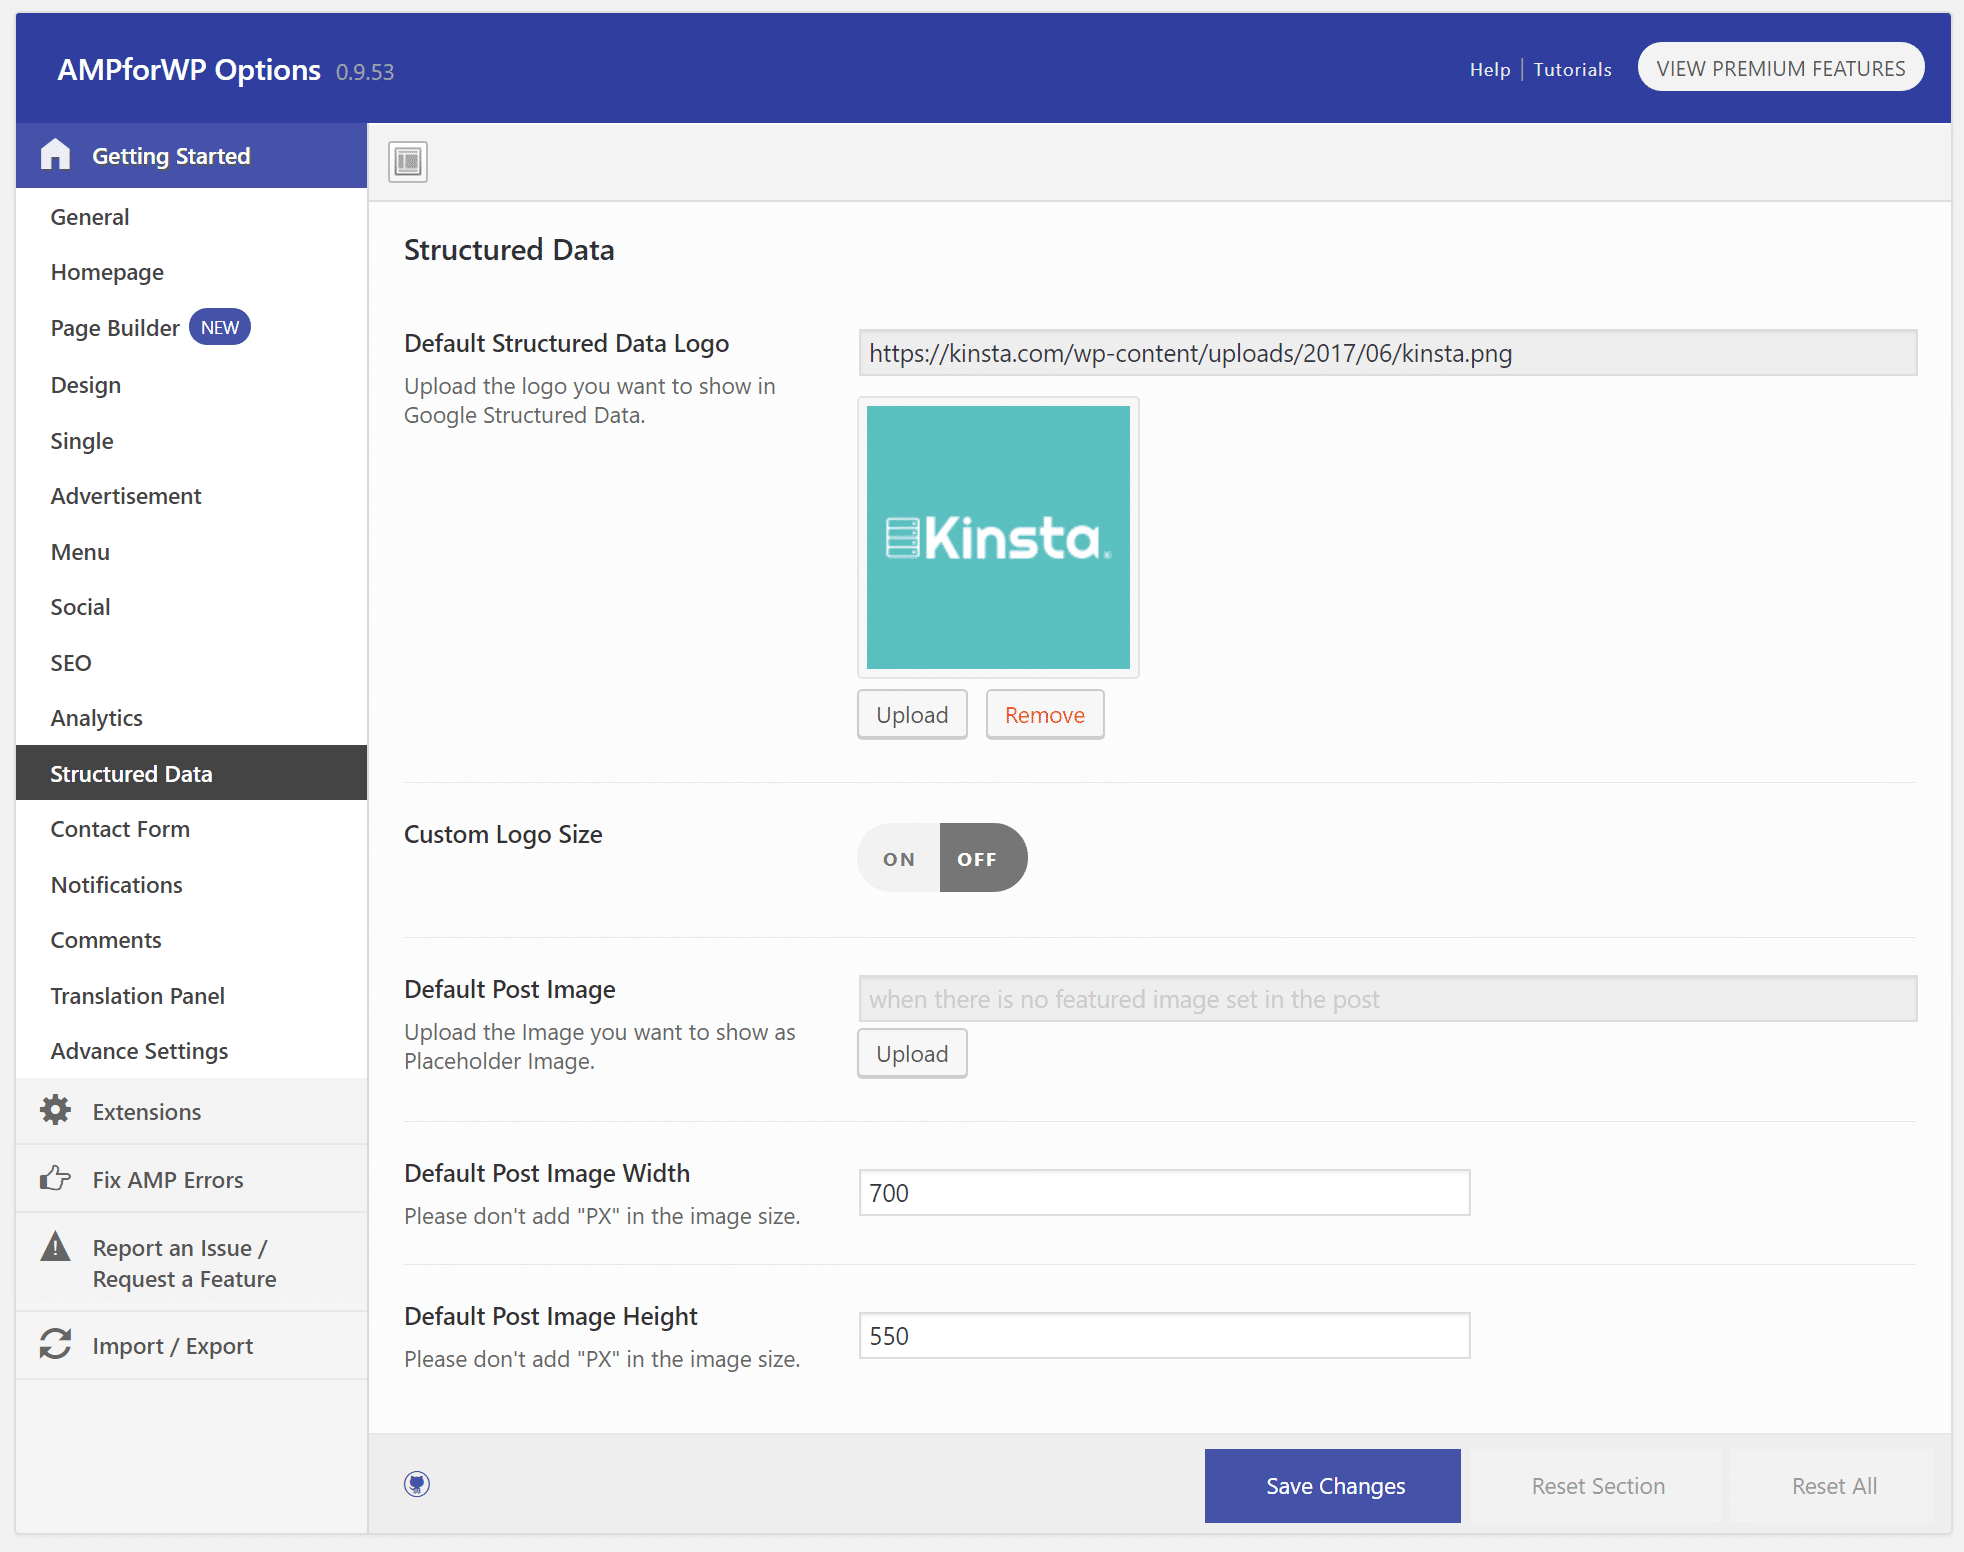Viewport: 1964px width, 1552px height.
Task: Click the Remove button for current logo
Action: click(1044, 714)
